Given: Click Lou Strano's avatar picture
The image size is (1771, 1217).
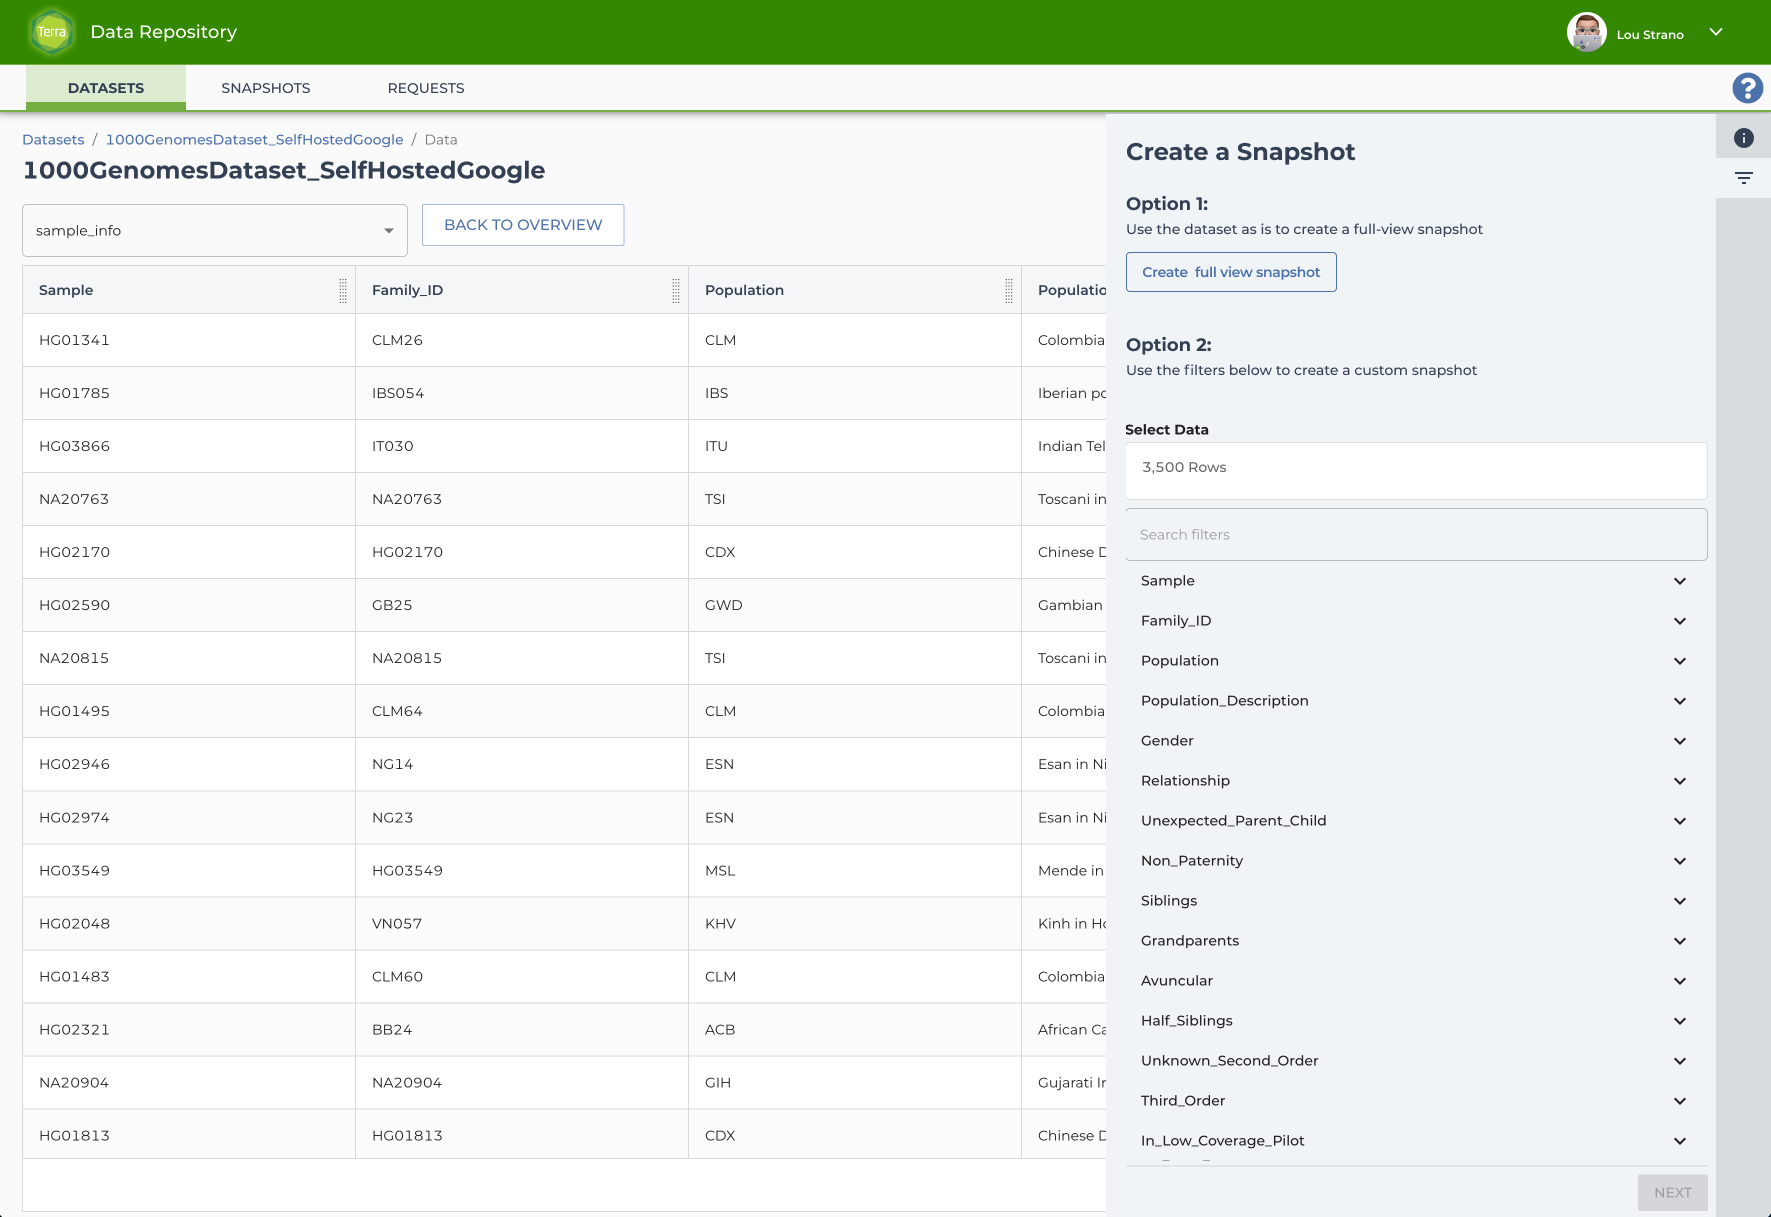Looking at the screenshot, I should (x=1586, y=32).
